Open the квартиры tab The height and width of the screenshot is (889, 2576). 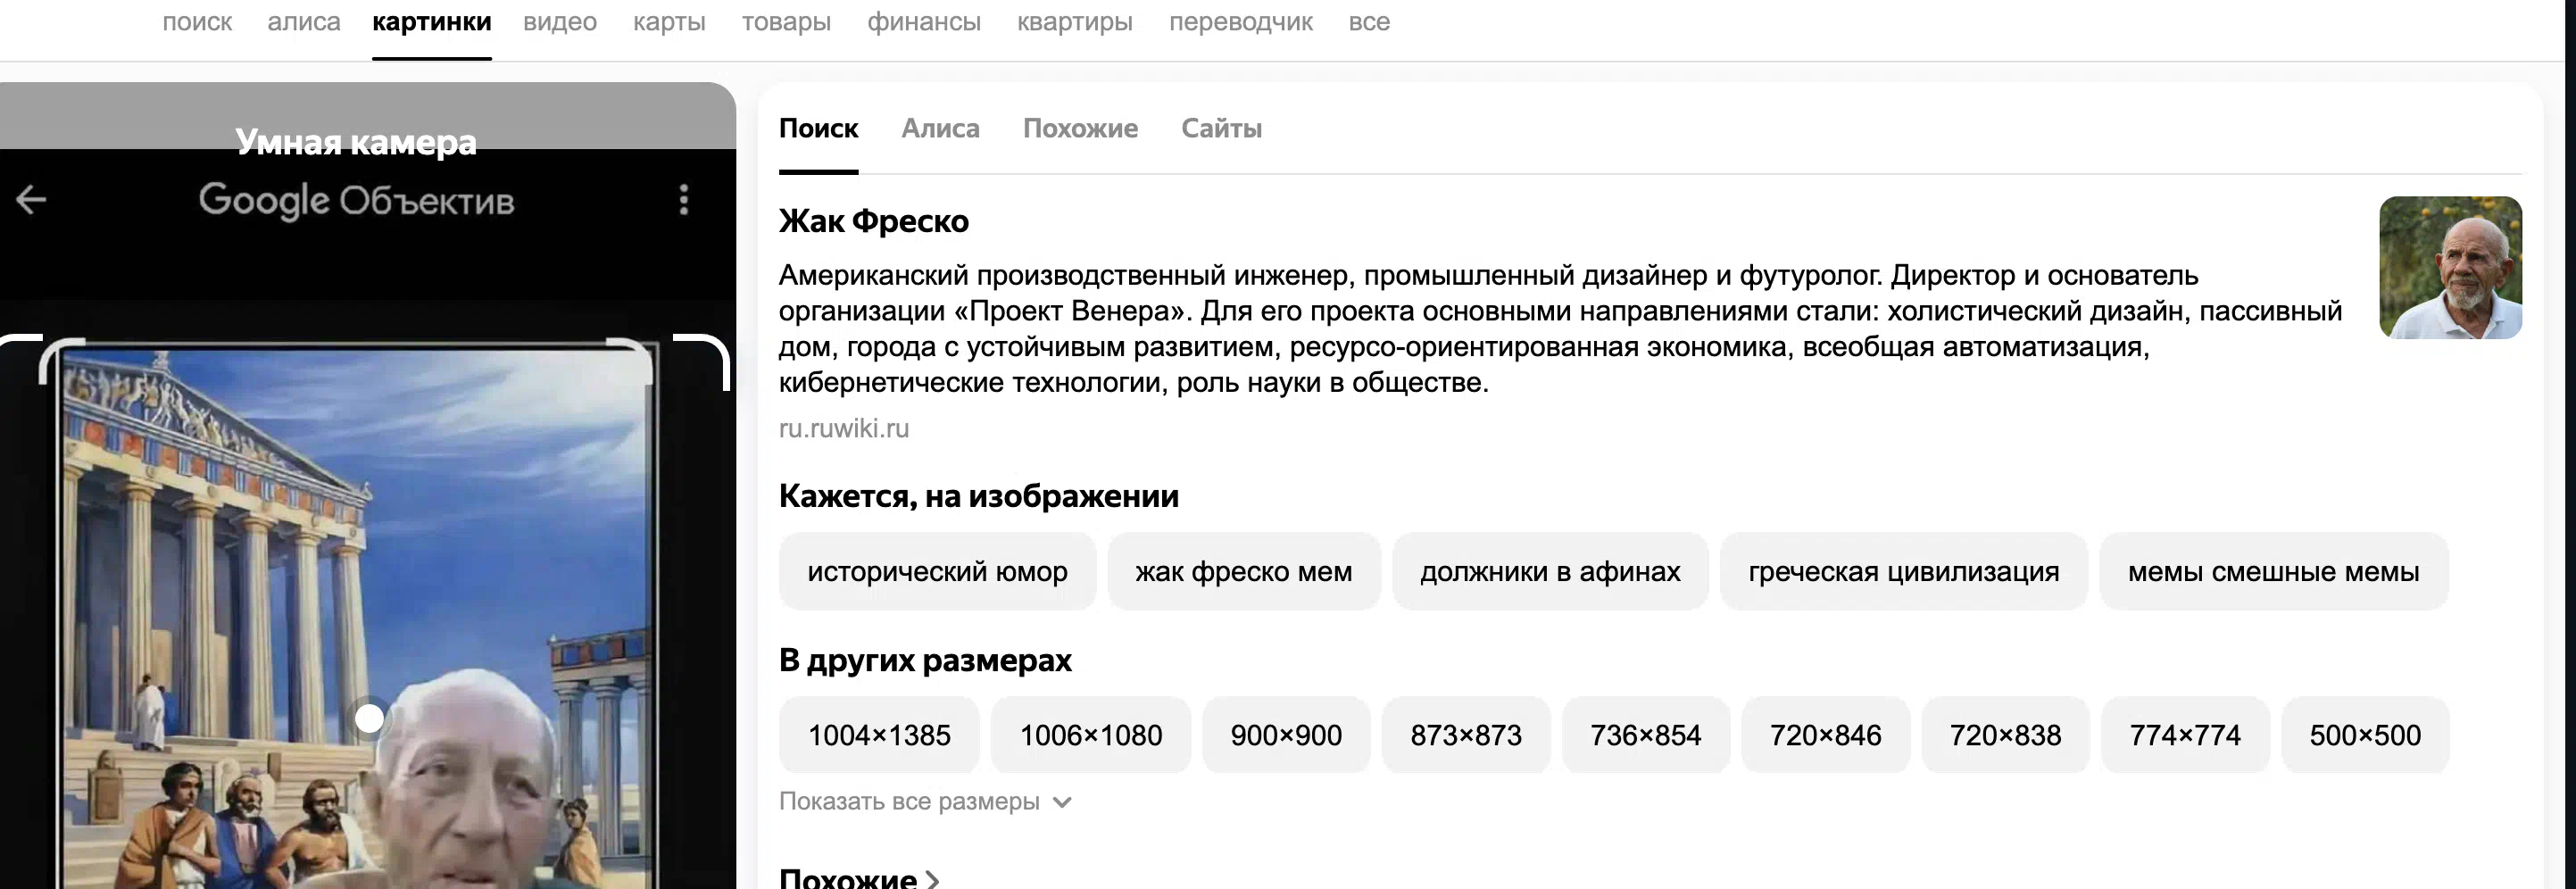click(1075, 22)
